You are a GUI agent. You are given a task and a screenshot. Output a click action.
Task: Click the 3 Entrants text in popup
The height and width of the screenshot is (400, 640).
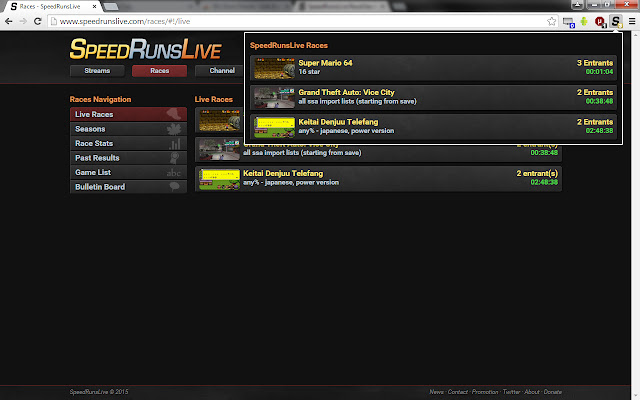595,63
